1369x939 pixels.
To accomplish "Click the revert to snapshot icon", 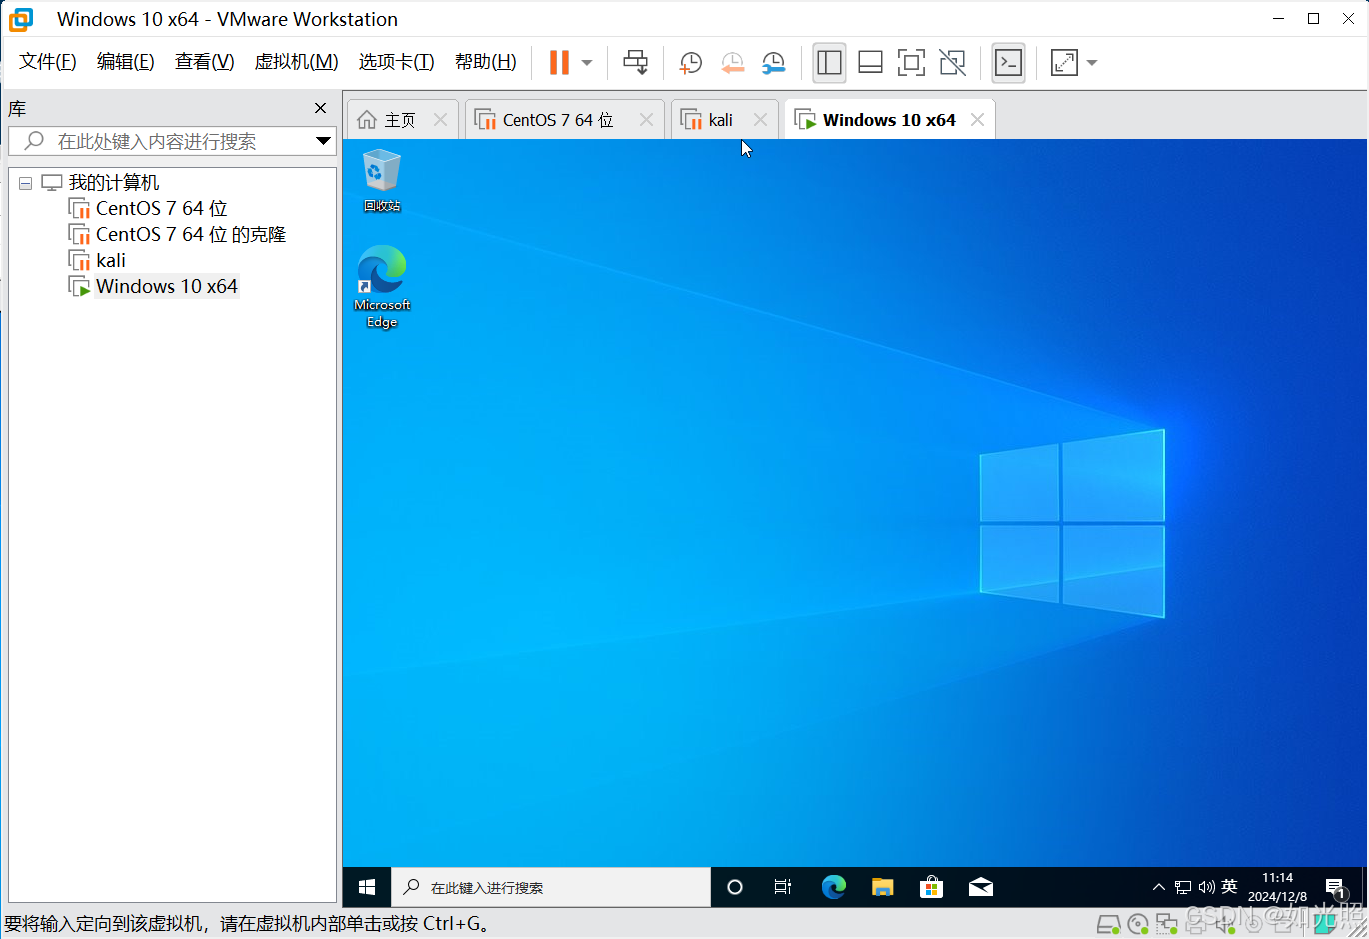I will coord(732,63).
